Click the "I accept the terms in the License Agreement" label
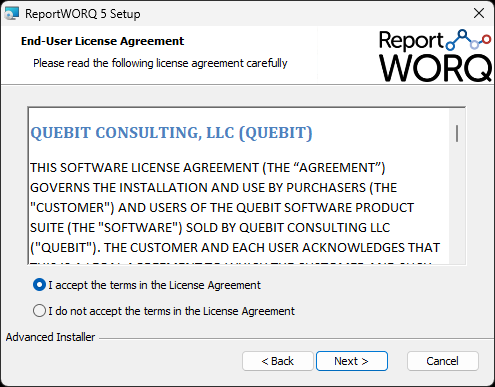 [x=154, y=285]
